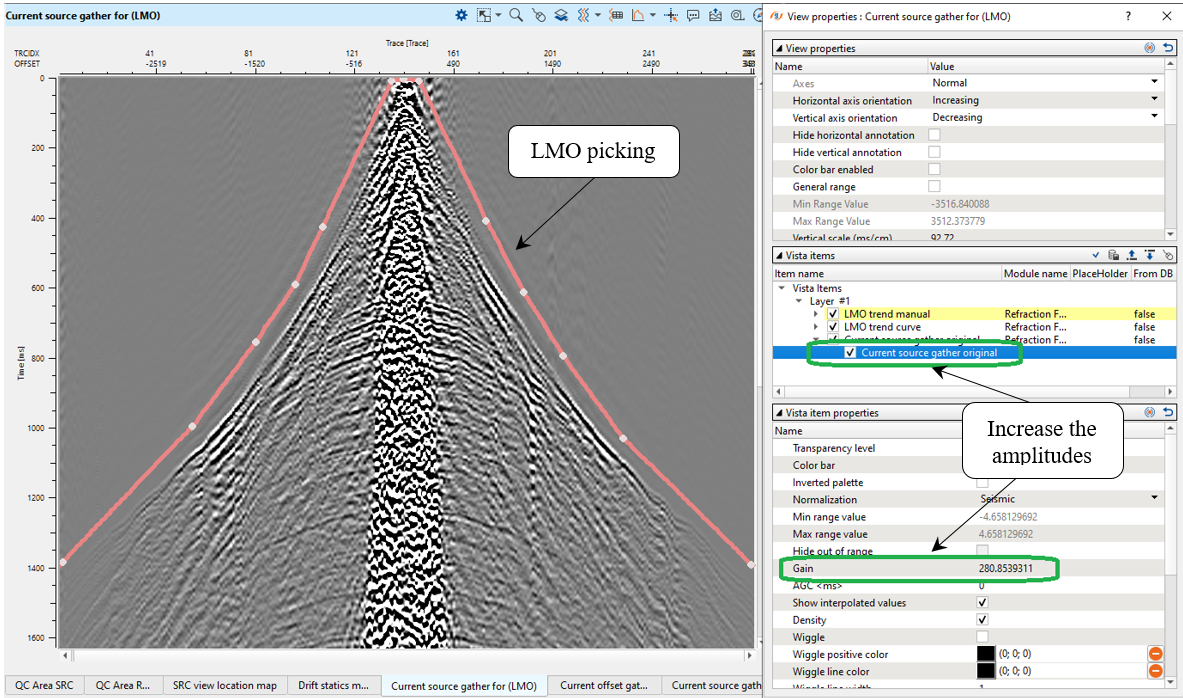This screenshot has width=1183, height=698.
Task: Select the crosshair cursor tool
Action: click(x=670, y=15)
